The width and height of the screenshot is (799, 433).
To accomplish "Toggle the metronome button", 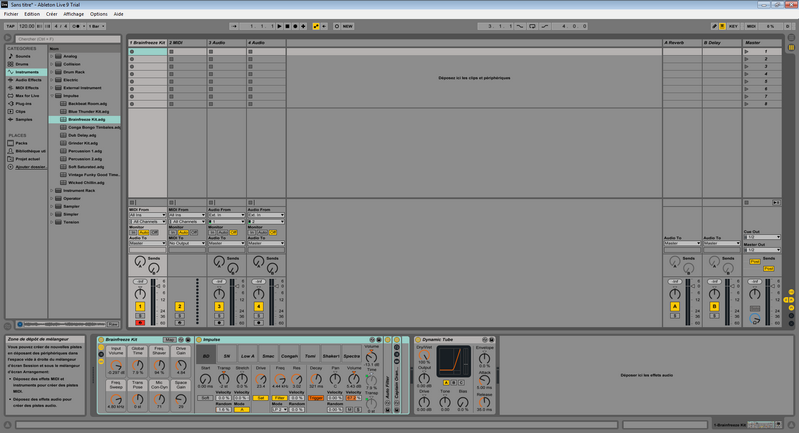I will click(76, 26).
